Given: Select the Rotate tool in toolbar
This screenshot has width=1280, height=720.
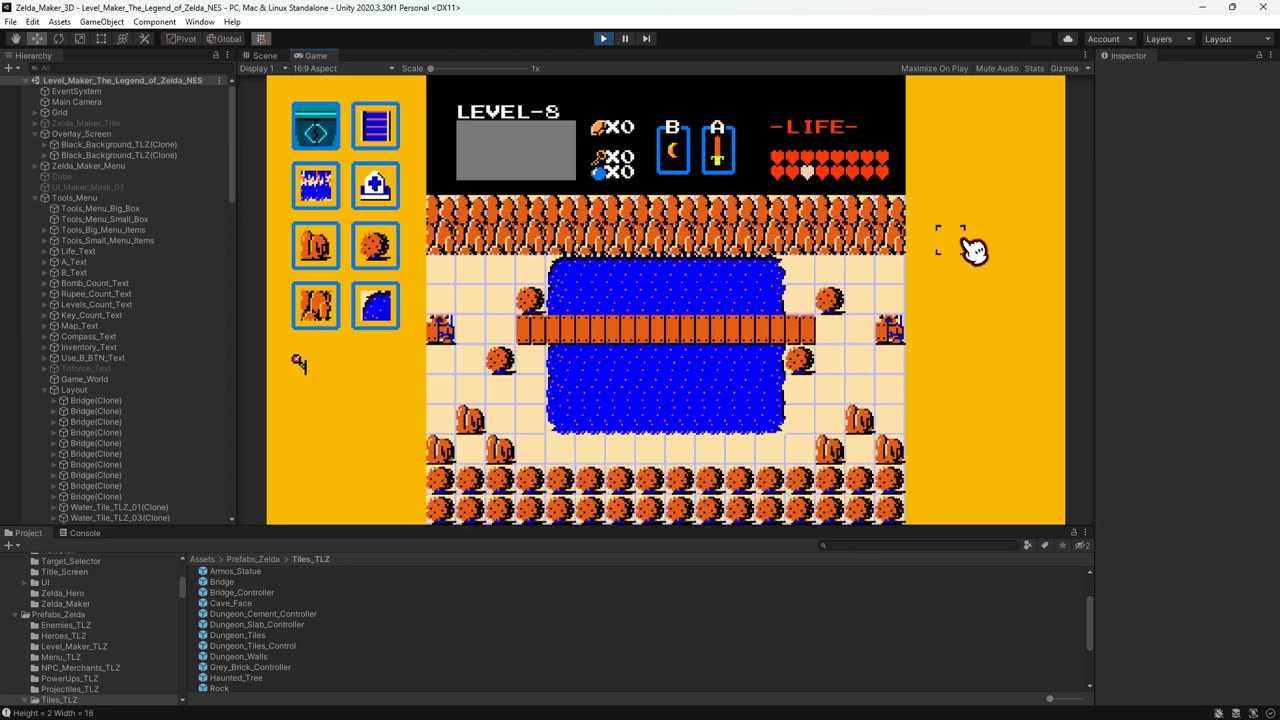Looking at the screenshot, I should [58, 39].
